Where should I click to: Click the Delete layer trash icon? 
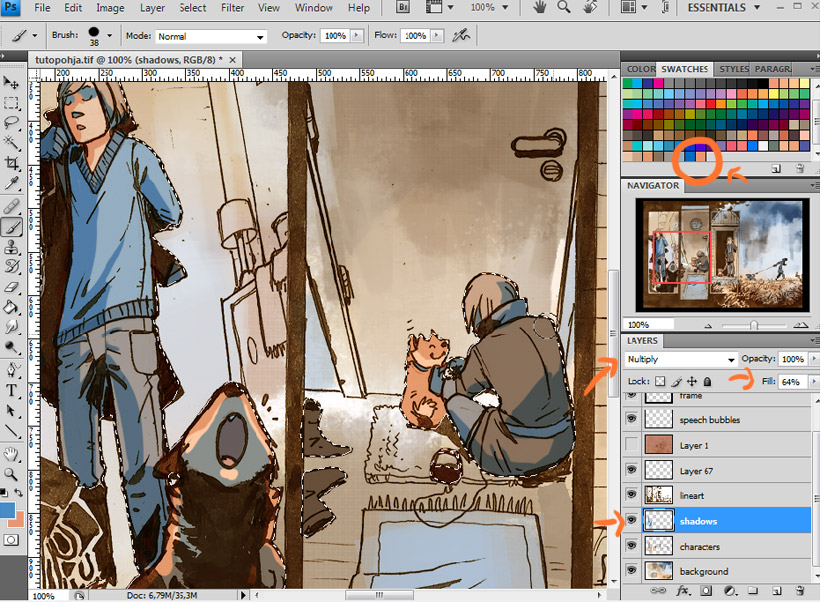pyautogui.click(x=799, y=591)
